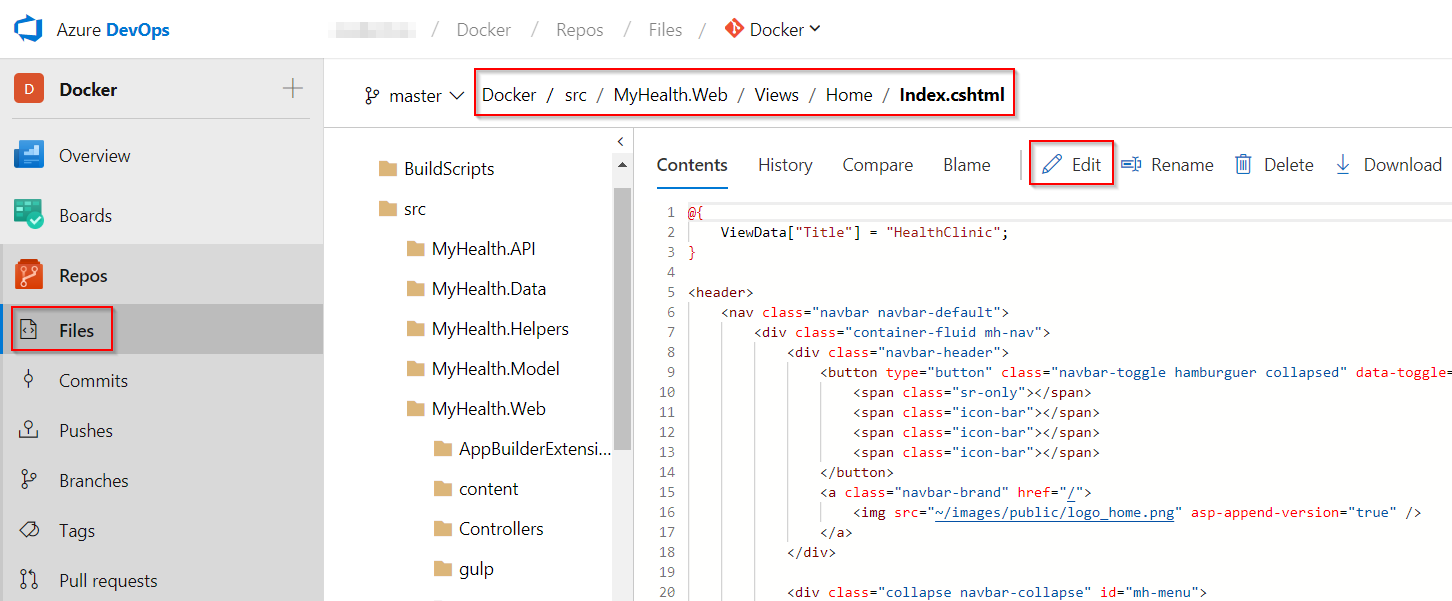Click the "HealthClinic" string in the code
The width and height of the screenshot is (1452, 601).
click(x=944, y=232)
